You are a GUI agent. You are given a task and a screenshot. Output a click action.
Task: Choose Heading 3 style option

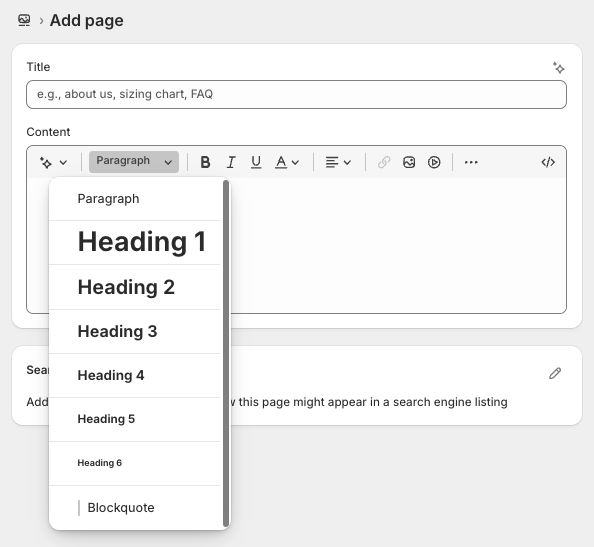tap(135, 331)
